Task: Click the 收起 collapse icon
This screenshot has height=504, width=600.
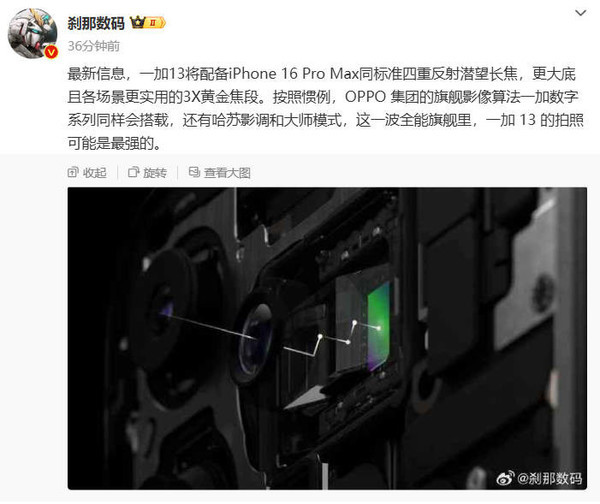Action: tap(73, 173)
